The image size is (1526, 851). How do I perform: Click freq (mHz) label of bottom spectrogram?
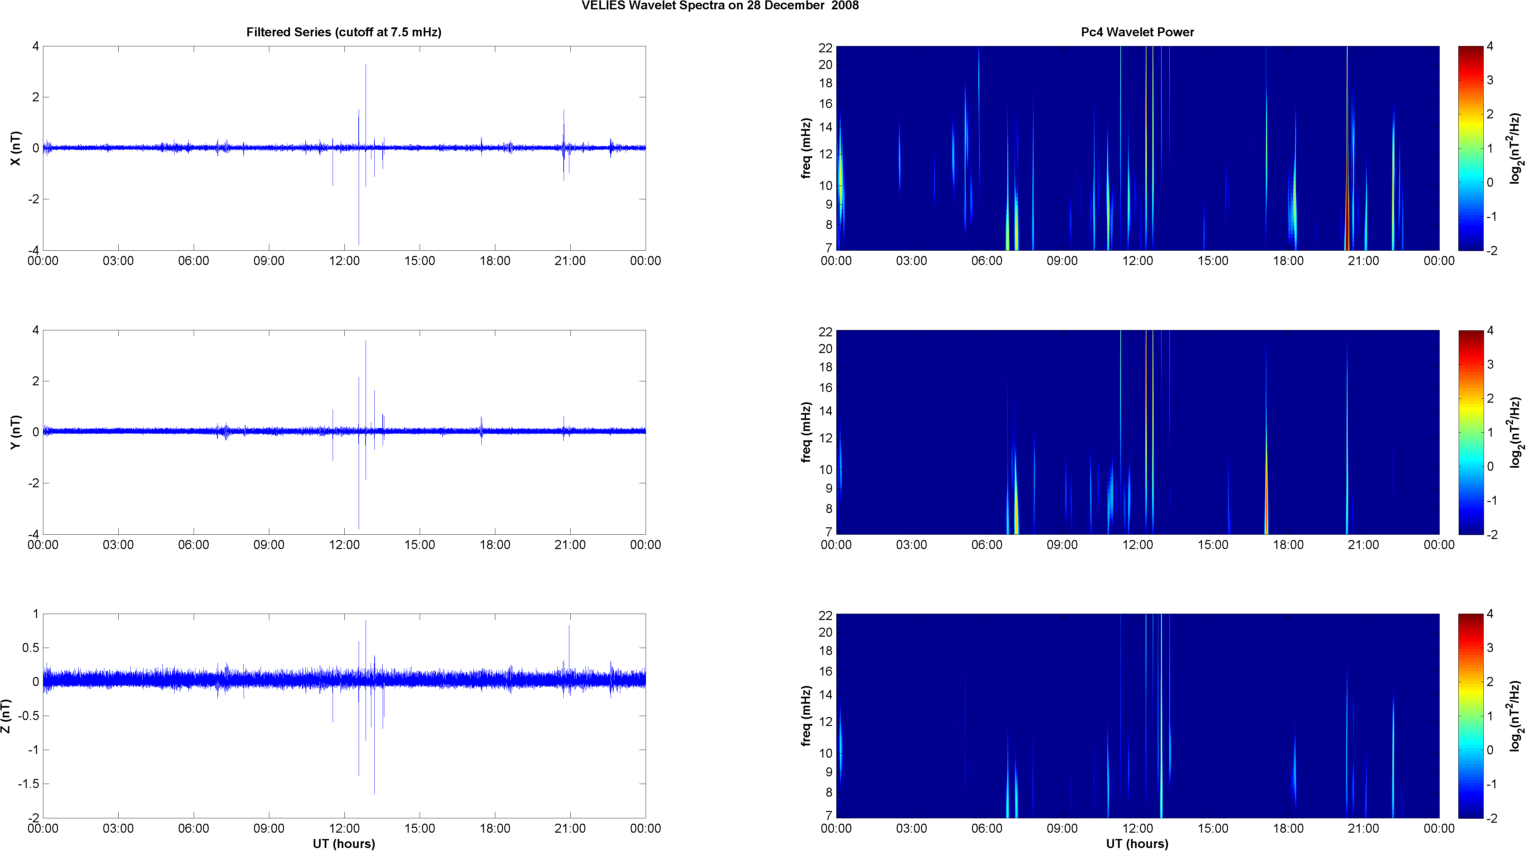pyautogui.click(x=806, y=716)
